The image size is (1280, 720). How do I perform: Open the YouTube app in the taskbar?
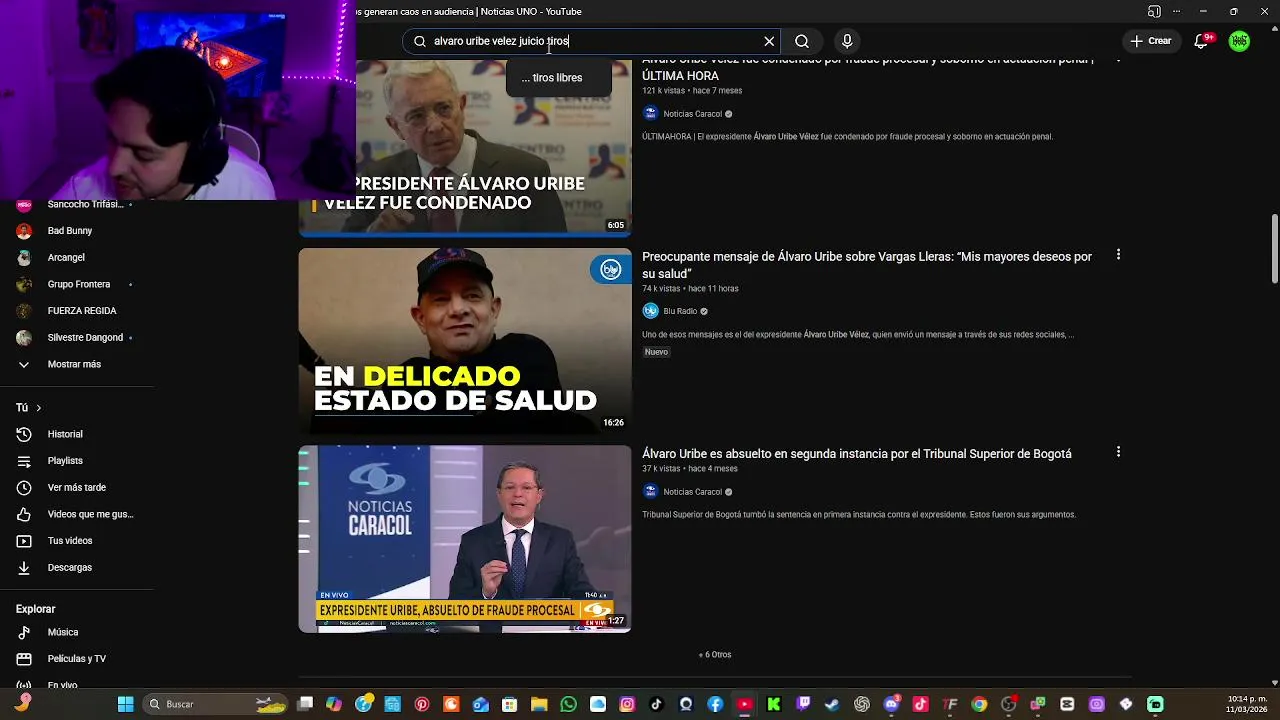tap(745, 704)
